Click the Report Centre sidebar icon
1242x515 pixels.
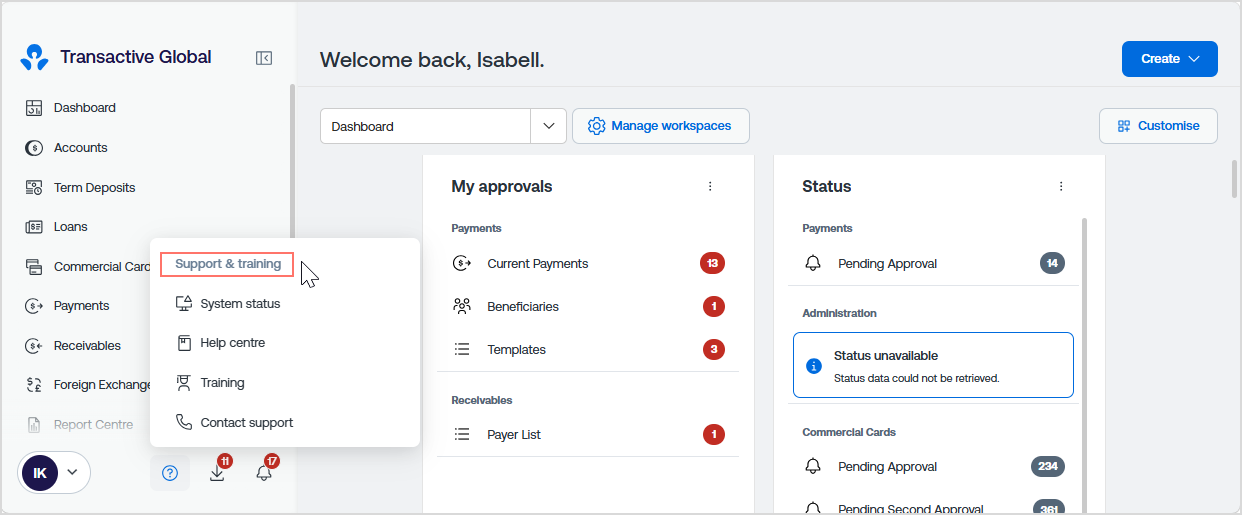pos(34,425)
